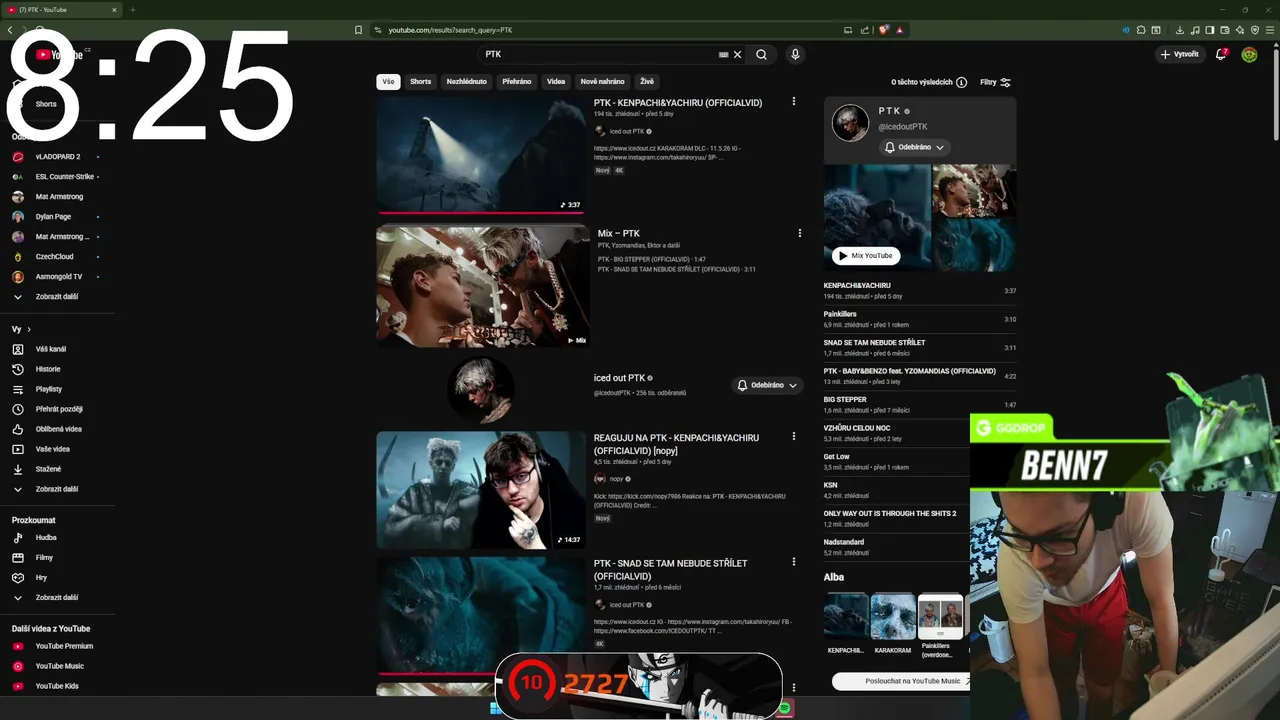
Task: Open more options for KENPACHI&YACHIRU video
Action: [794, 102]
